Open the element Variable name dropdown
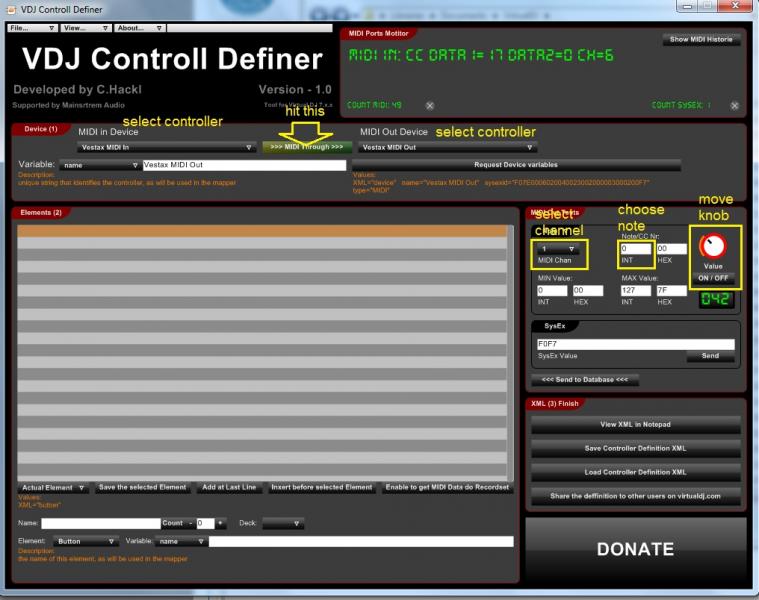Viewport: 759px width, 600px height. [181, 541]
